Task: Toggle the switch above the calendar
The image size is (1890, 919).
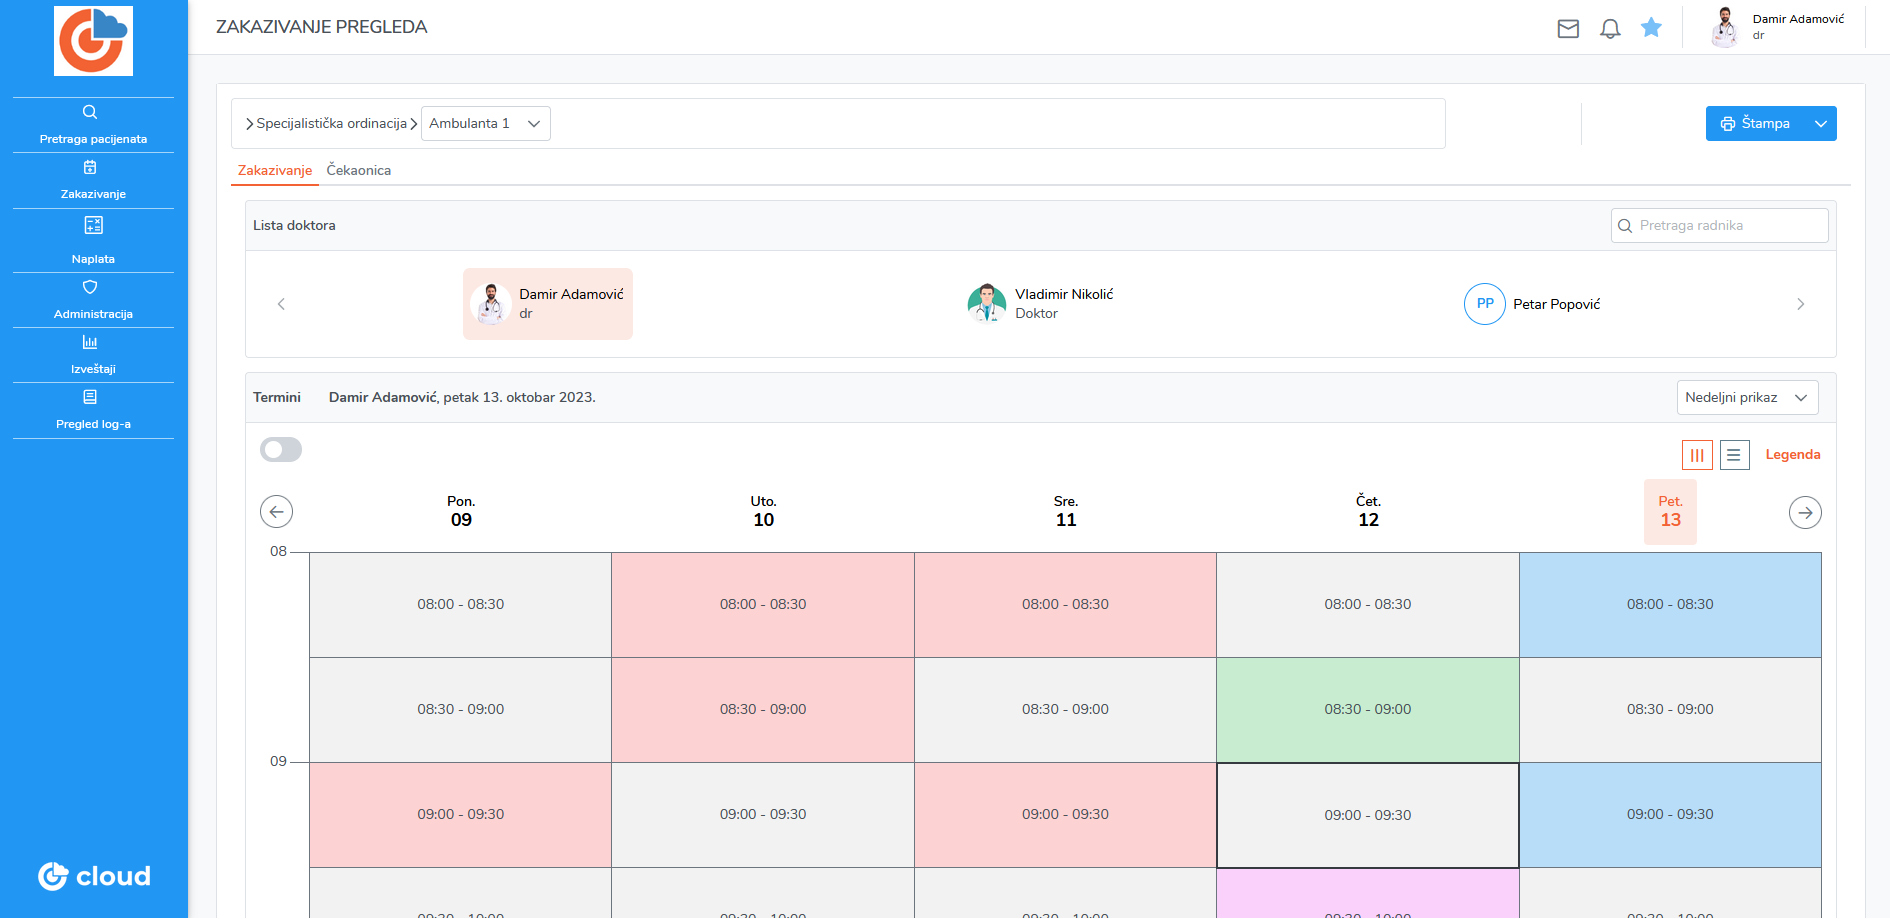Action: [281, 450]
